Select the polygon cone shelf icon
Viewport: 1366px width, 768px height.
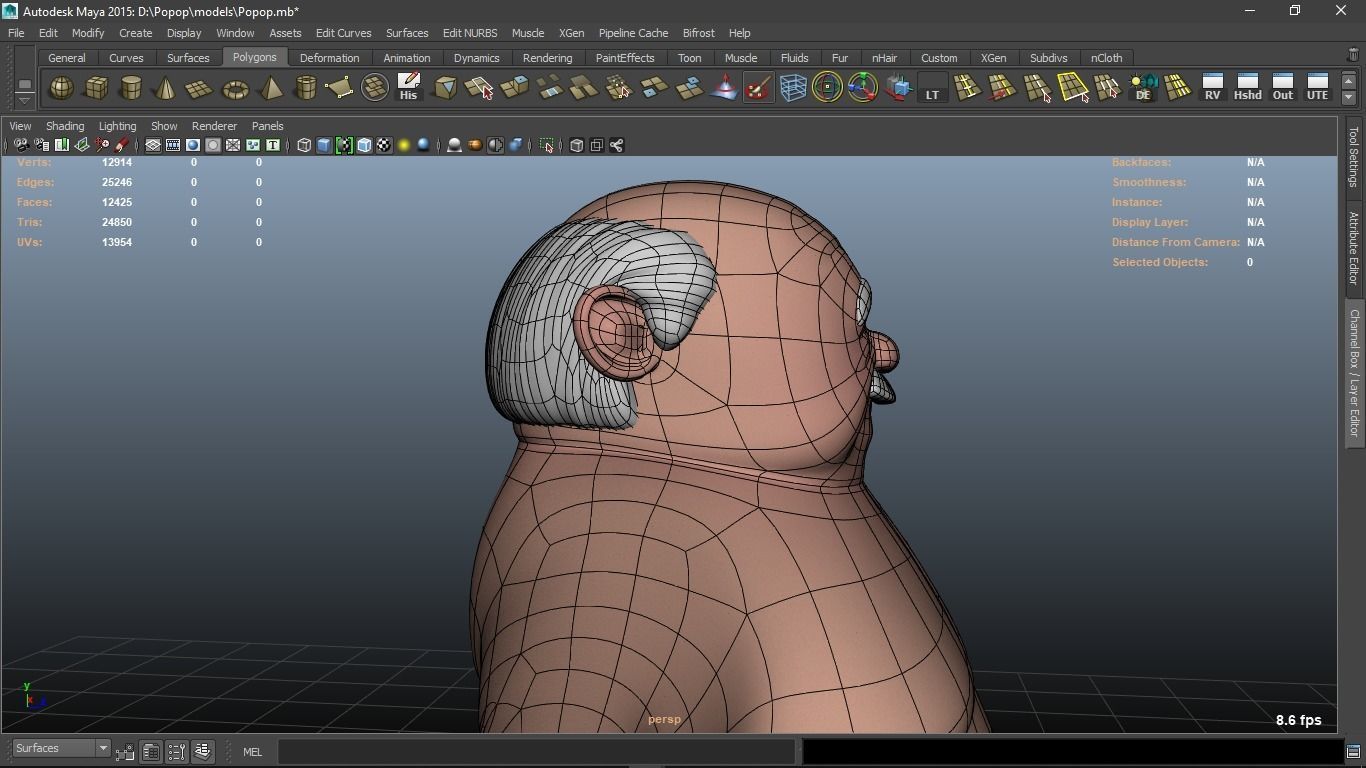click(x=165, y=89)
